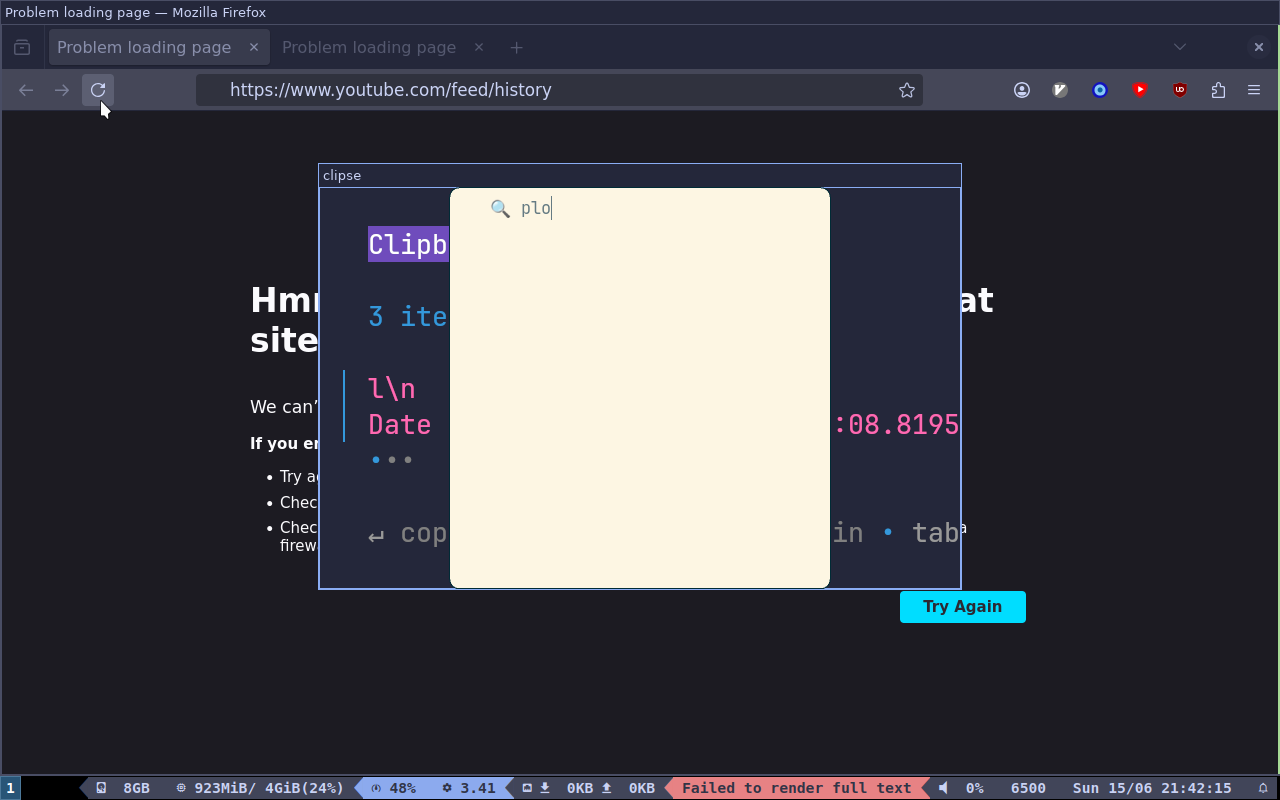
Task: Go forward with the forward arrow
Action: pos(62,90)
